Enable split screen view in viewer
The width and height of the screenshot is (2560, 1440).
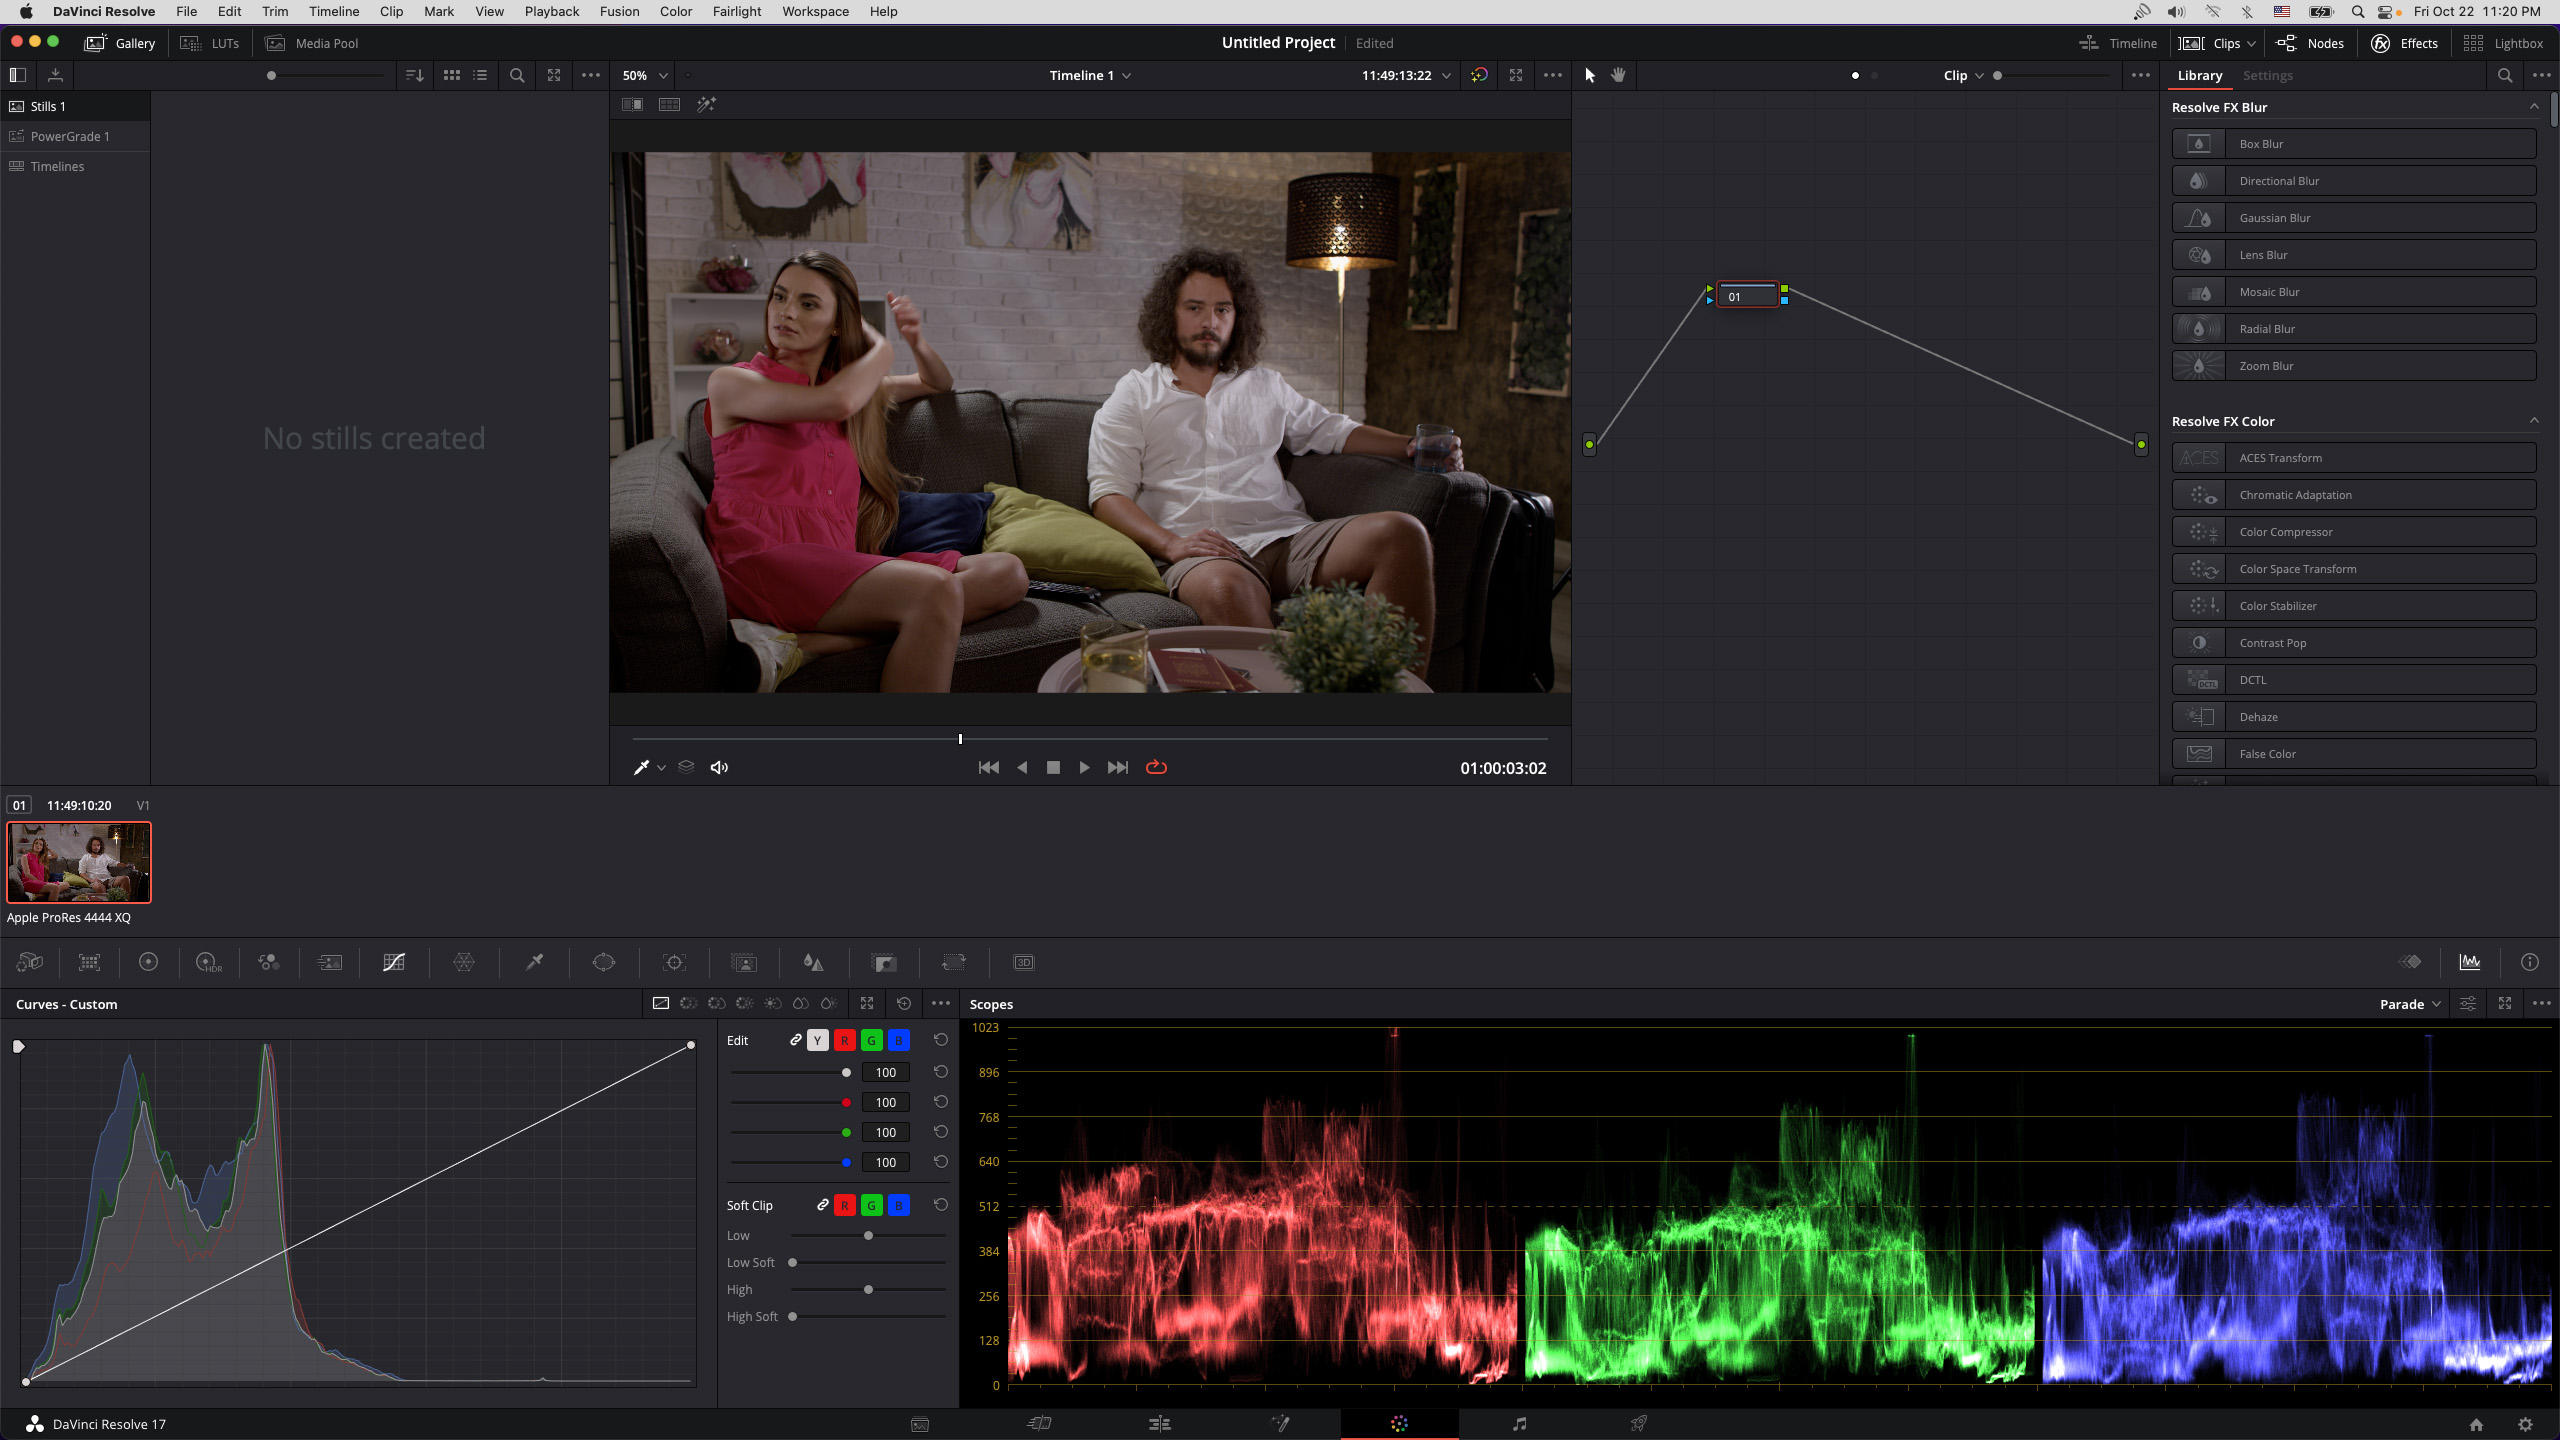[x=669, y=105]
